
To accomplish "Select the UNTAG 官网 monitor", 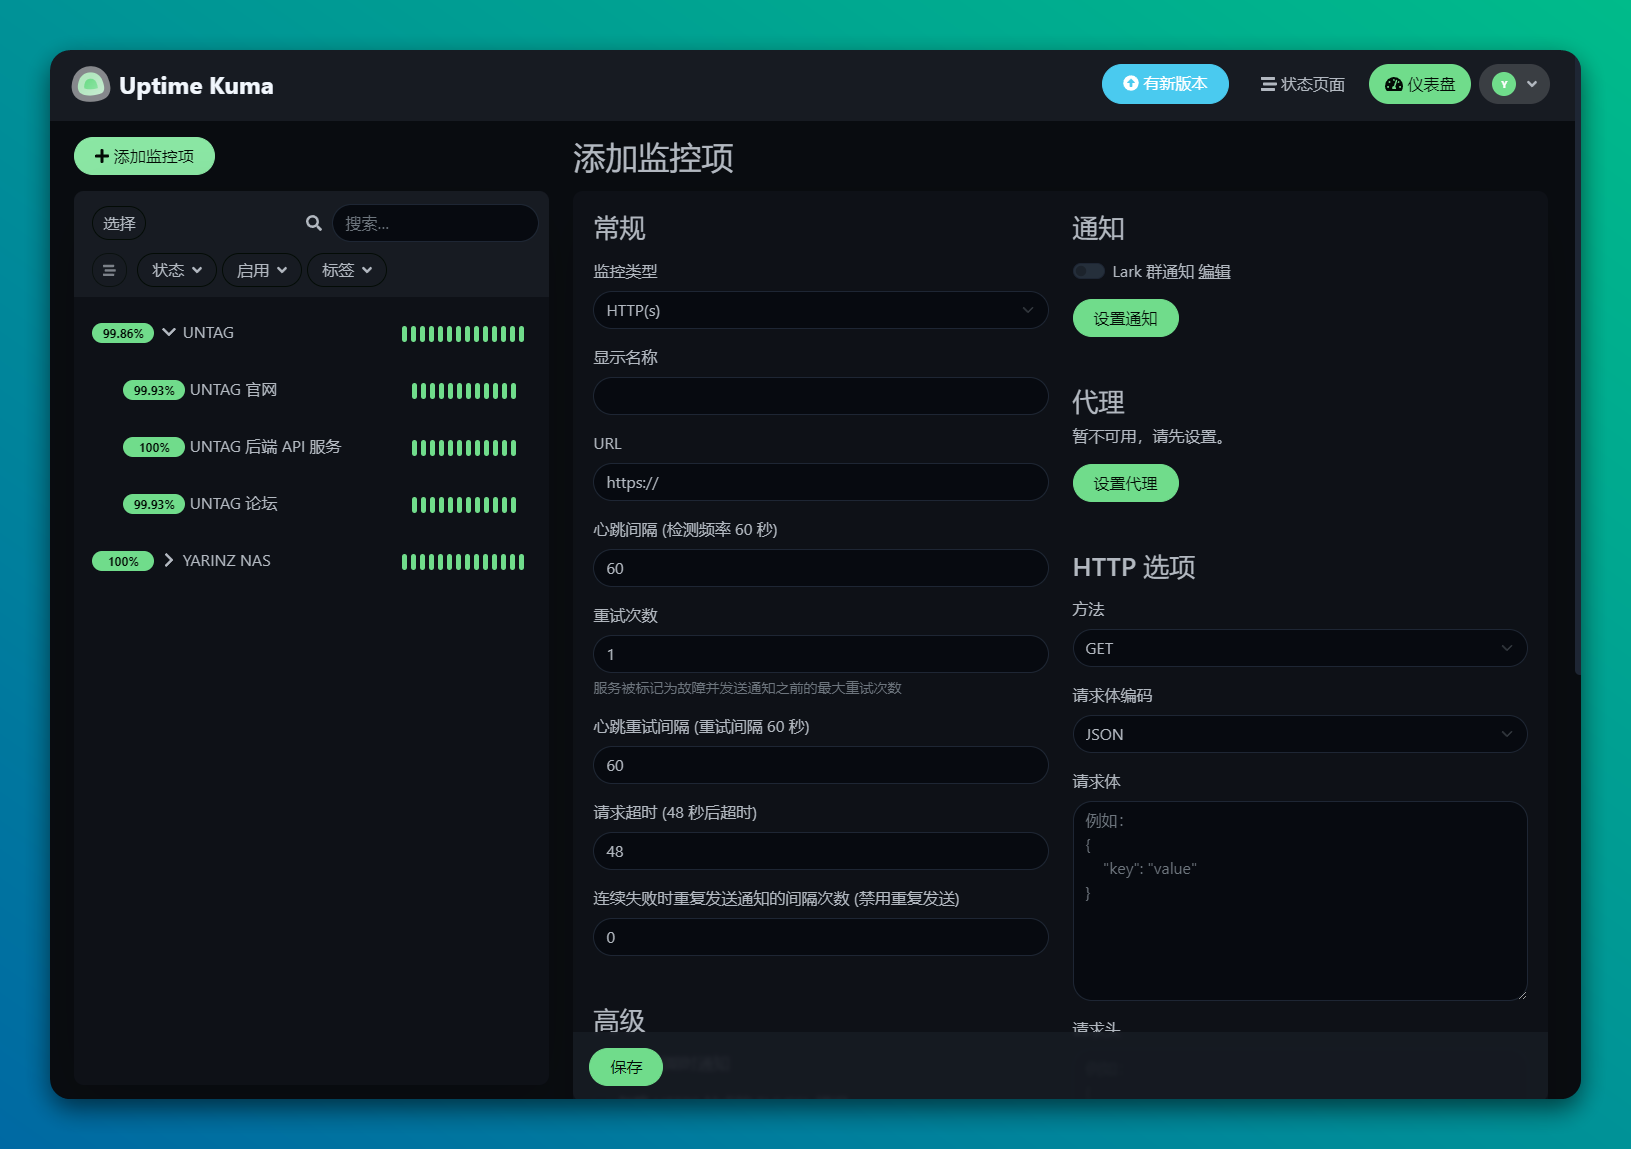I will [x=233, y=390].
